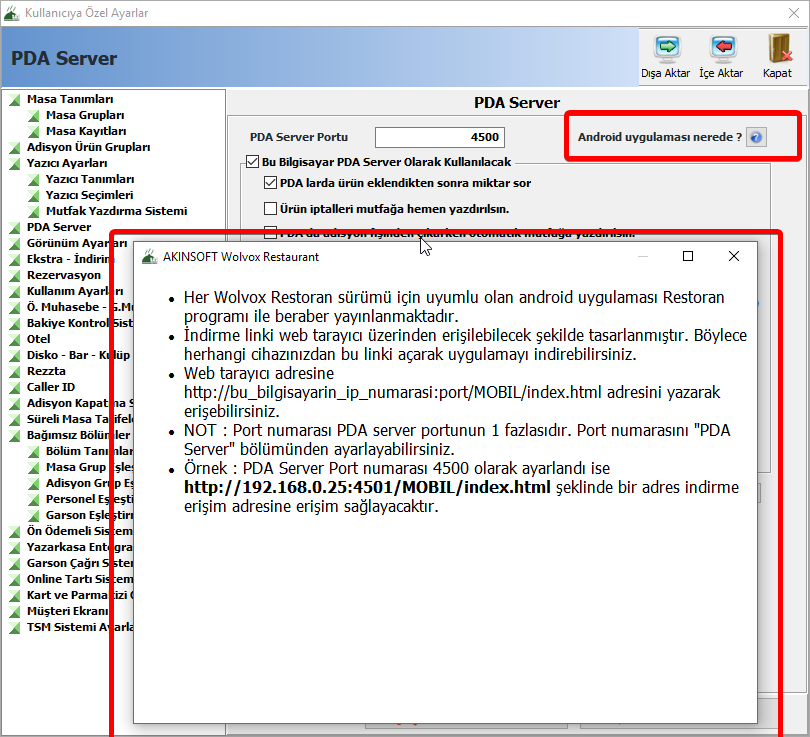This screenshot has height=737, width=810.
Task: Open Ö. Muhasebe settings entry
Action: point(80,307)
